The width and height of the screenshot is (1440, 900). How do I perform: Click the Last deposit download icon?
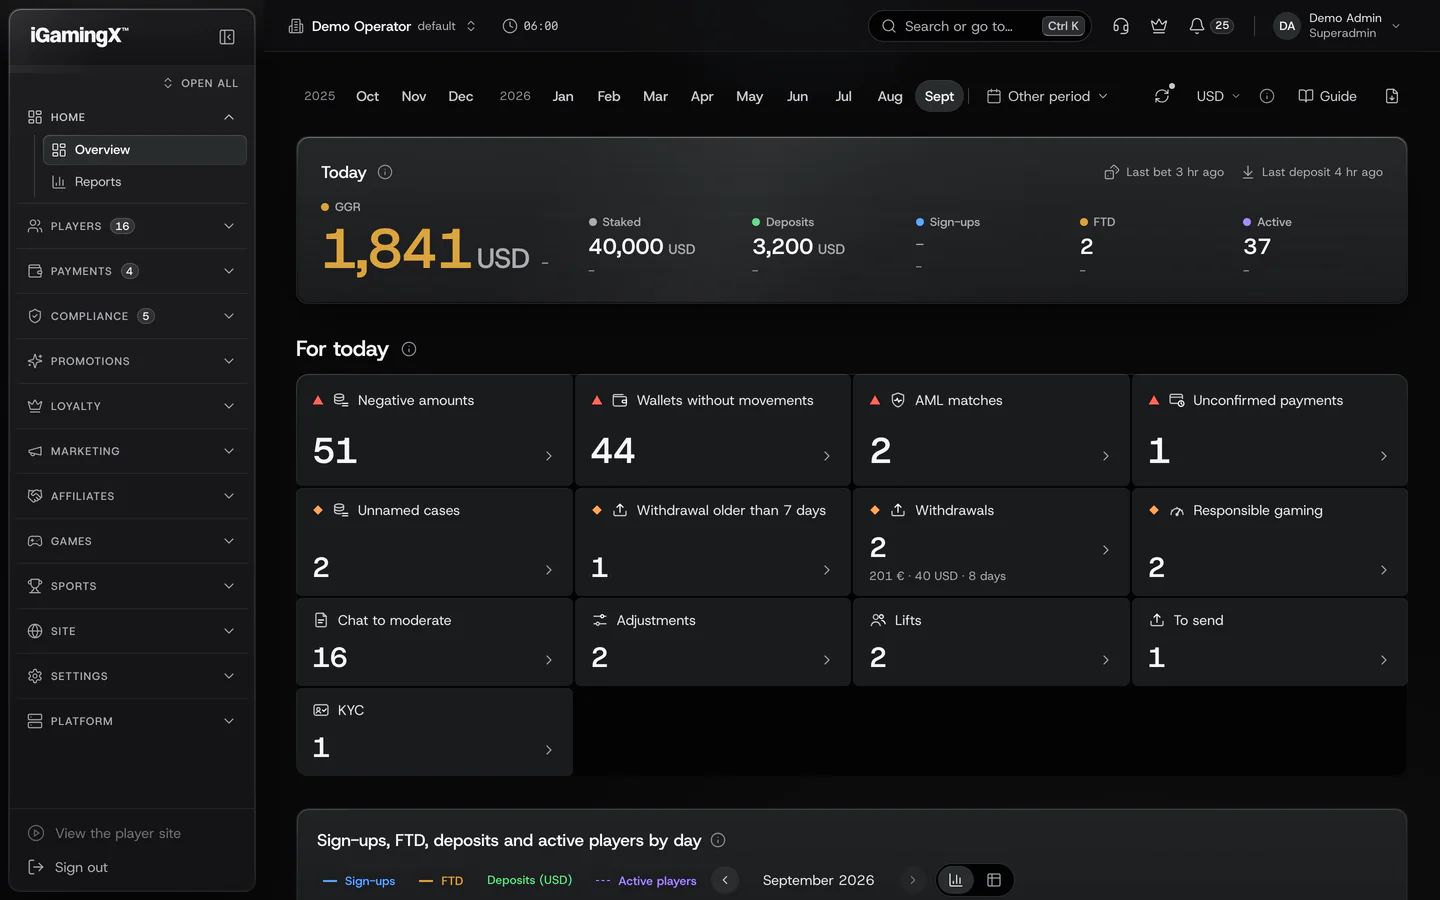(x=1248, y=172)
